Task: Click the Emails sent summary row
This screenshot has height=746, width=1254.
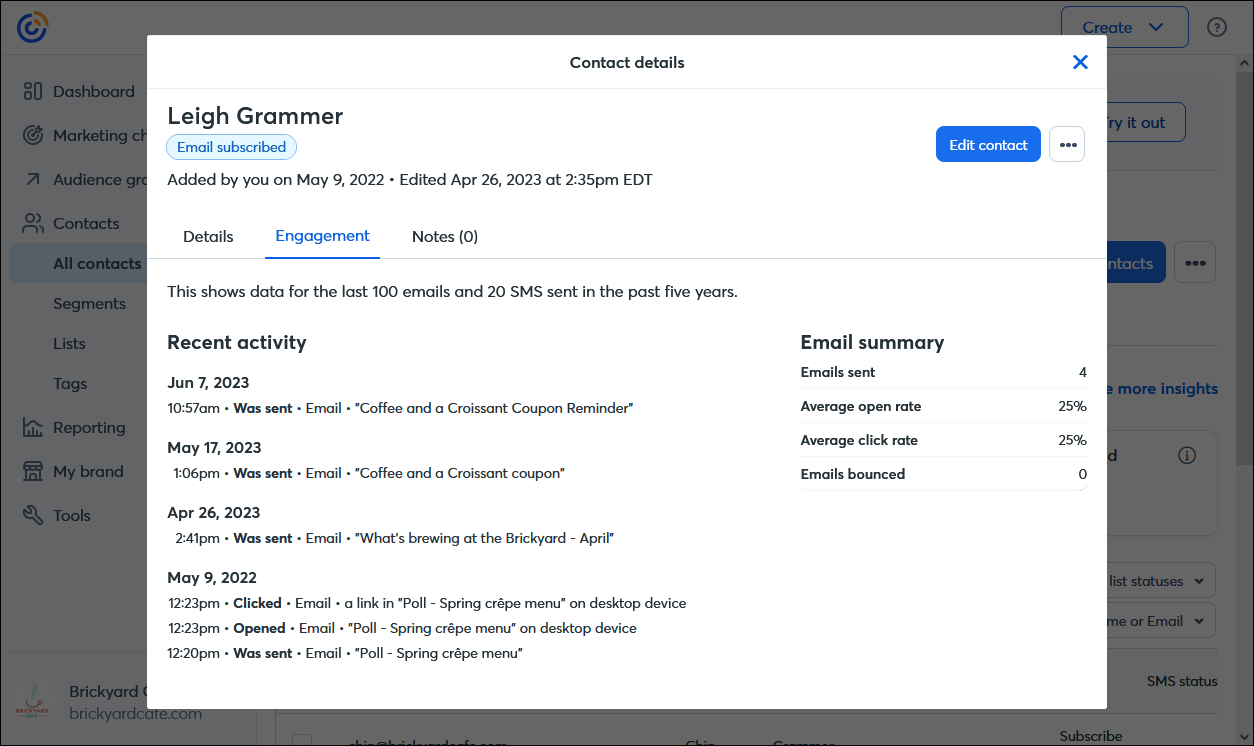Action: [x=943, y=372]
